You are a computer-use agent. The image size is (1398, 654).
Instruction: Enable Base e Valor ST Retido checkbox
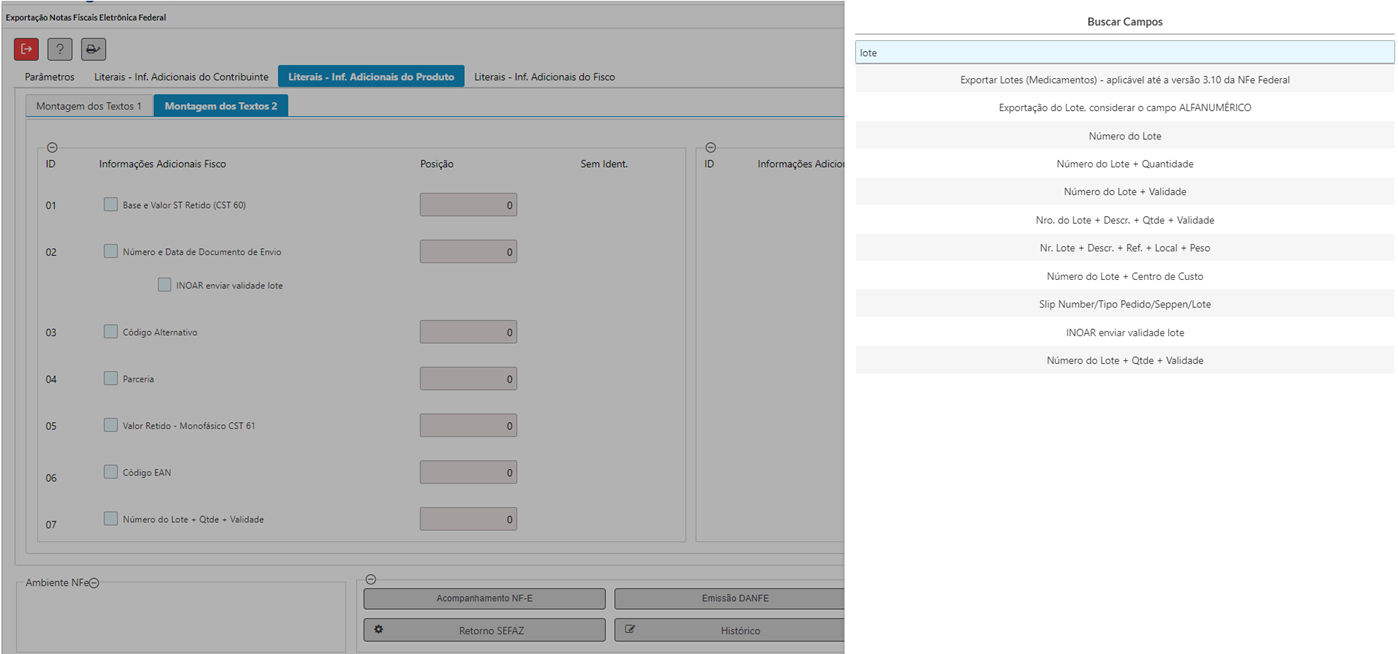(111, 204)
